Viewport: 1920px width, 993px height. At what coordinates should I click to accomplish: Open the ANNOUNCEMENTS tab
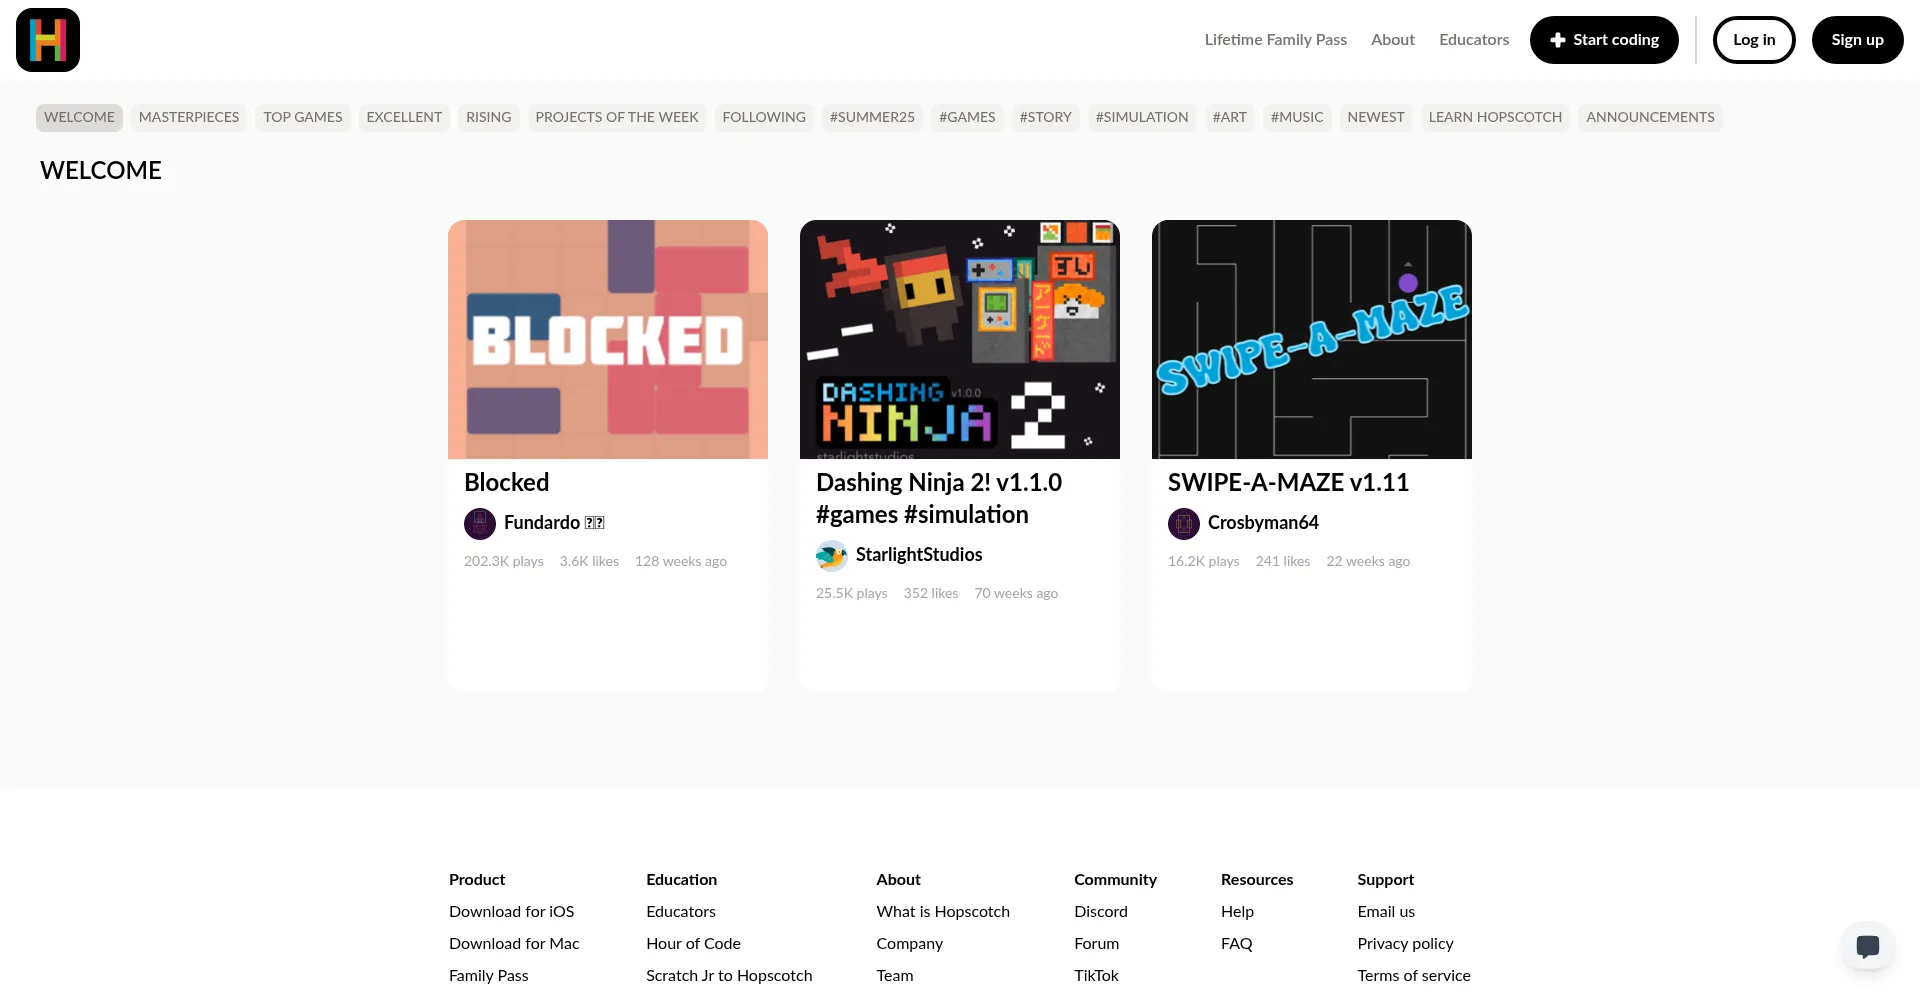click(1650, 117)
